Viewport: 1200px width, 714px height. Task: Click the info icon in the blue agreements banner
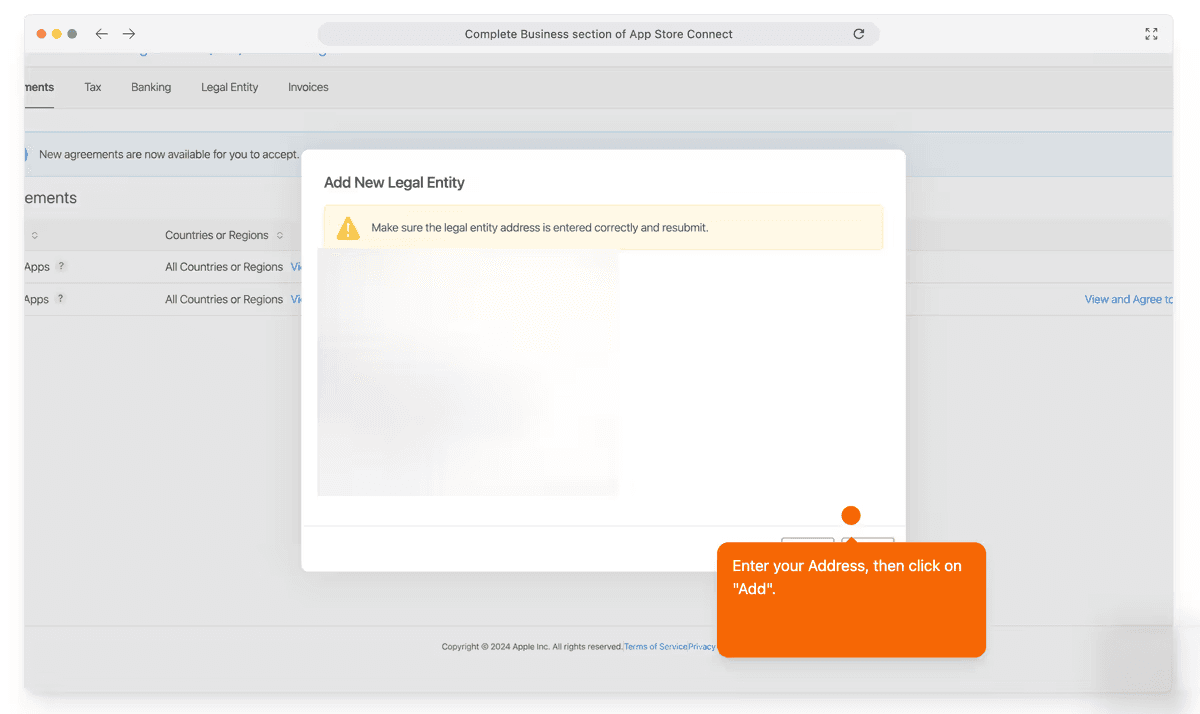pos(27,154)
